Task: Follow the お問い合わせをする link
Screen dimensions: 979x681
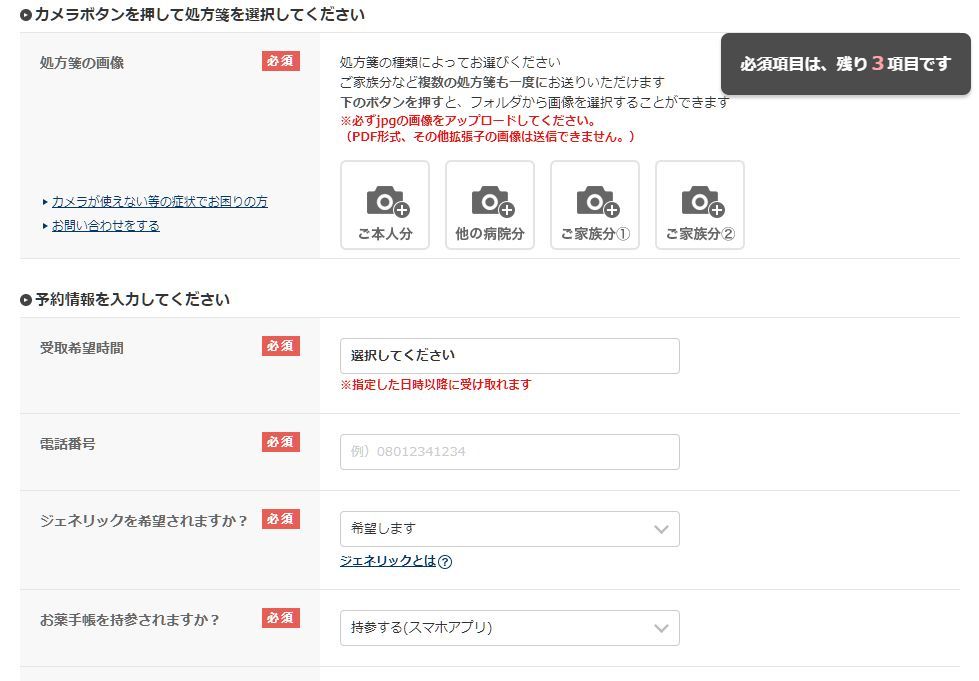Action: pos(105,225)
